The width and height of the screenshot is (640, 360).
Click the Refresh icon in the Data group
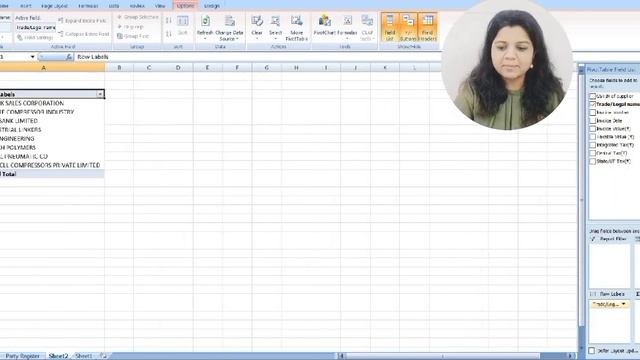[205, 21]
